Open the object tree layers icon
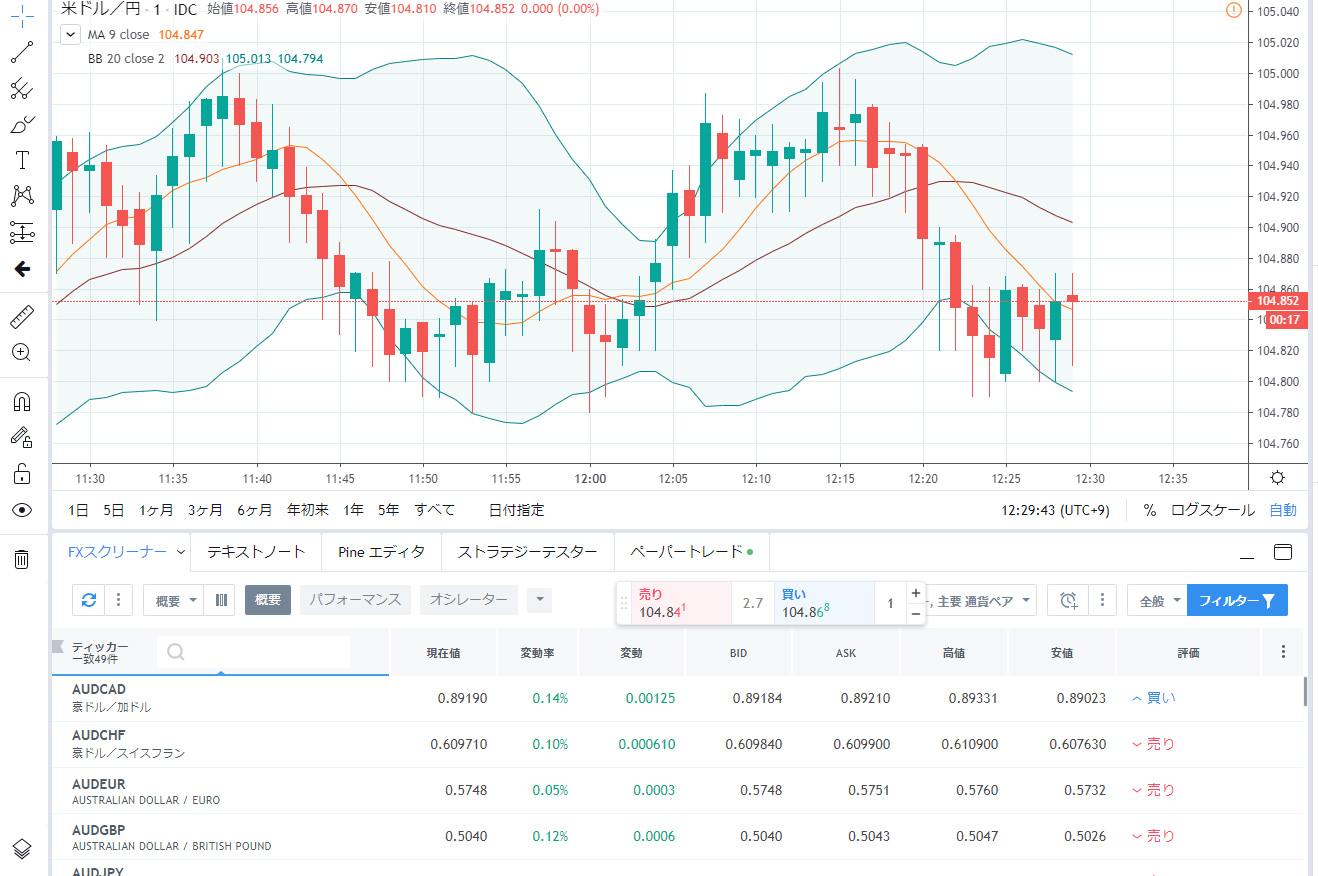1318x876 pixels. click(22, 848)
